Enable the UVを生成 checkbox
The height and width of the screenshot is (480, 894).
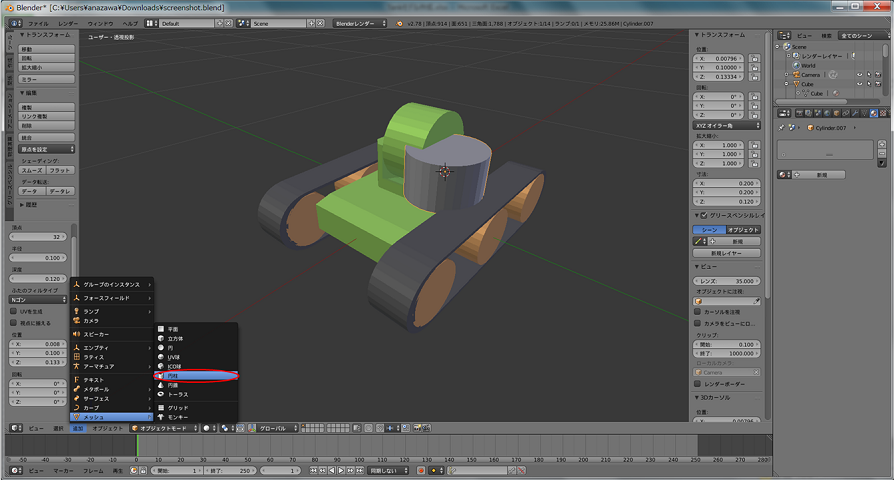[12, 311]
